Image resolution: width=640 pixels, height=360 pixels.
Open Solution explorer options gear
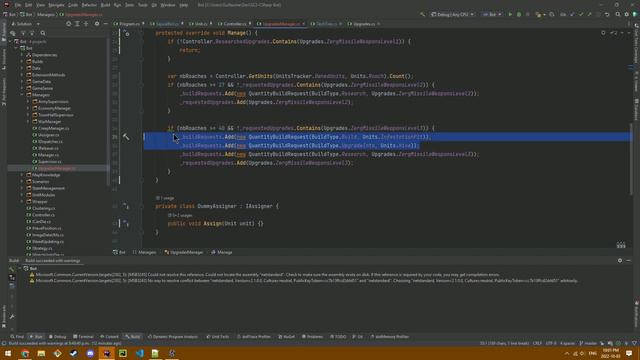pos(97,24)
